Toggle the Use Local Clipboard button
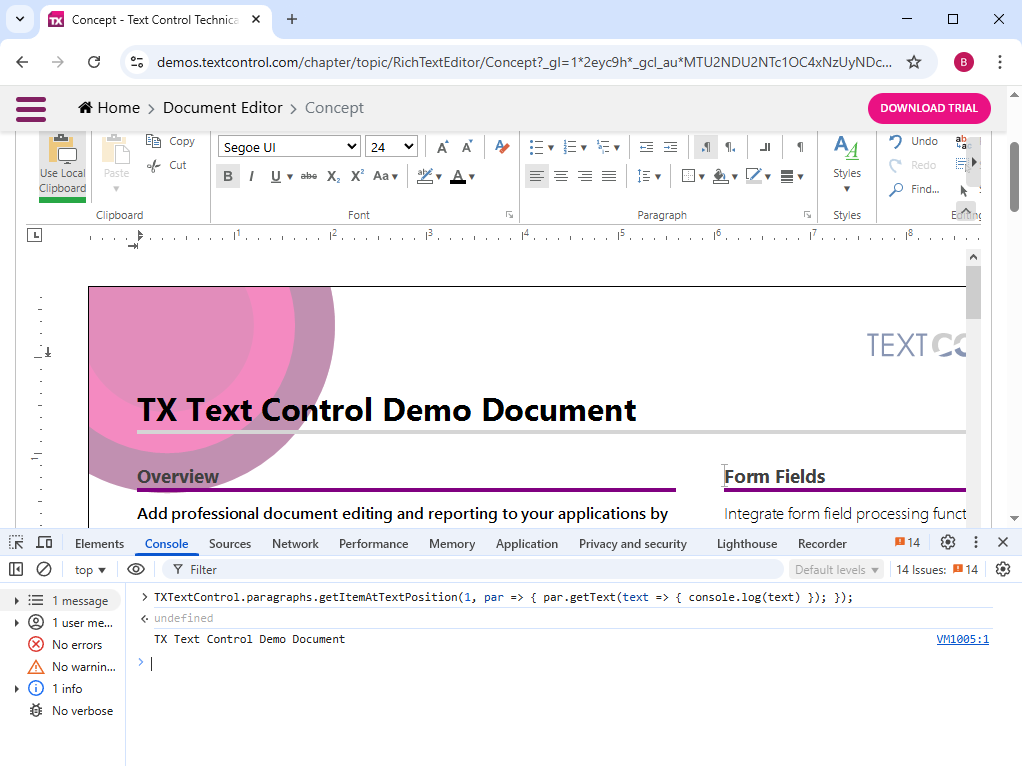Image resolution: width=1022 pixels, height=766 pixels. [62, 165]
